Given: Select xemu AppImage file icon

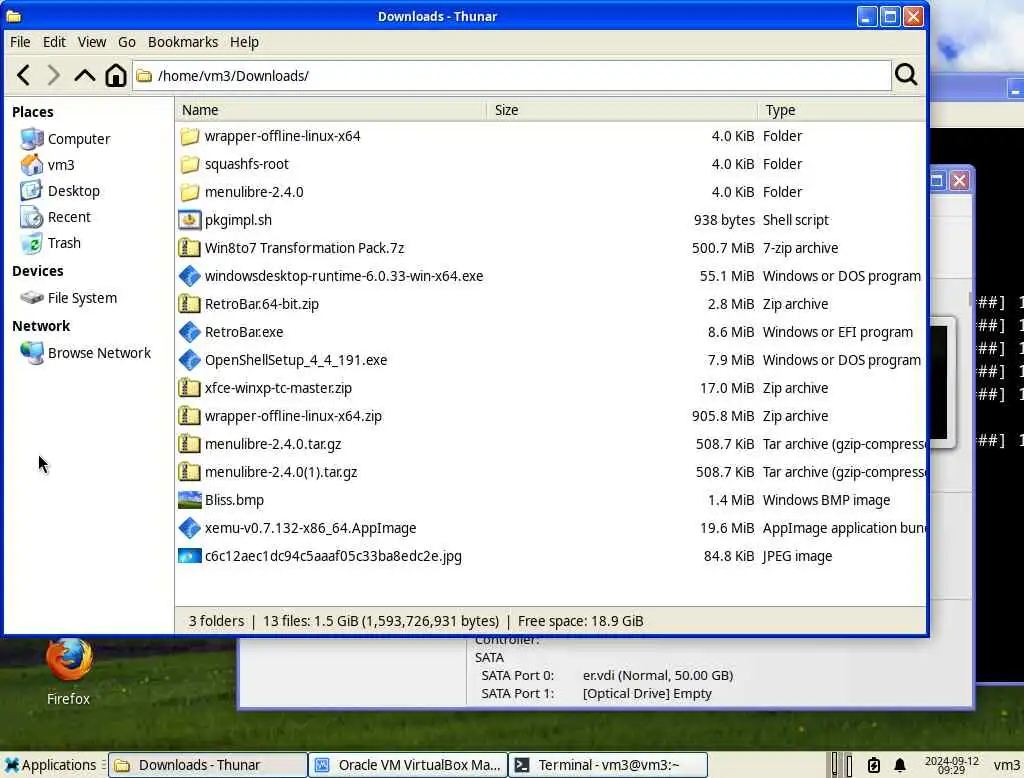Looking at the screenshot, I should tap(189, 528).
